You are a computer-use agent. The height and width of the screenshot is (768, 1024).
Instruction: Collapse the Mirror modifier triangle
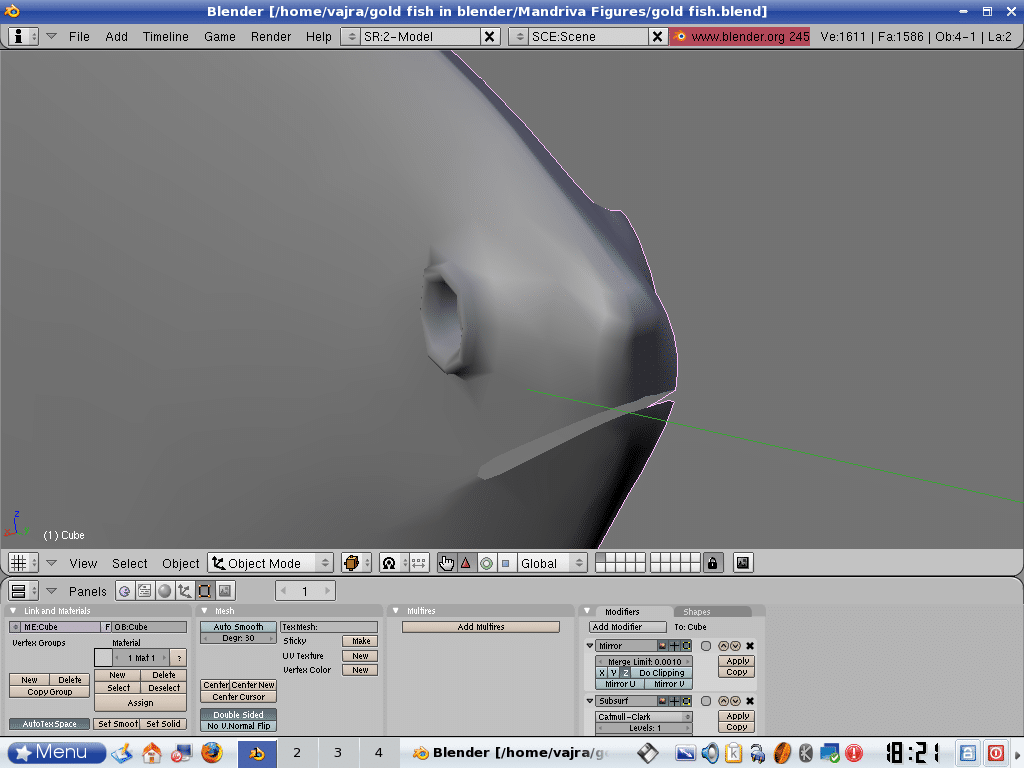tap(590, 646)
